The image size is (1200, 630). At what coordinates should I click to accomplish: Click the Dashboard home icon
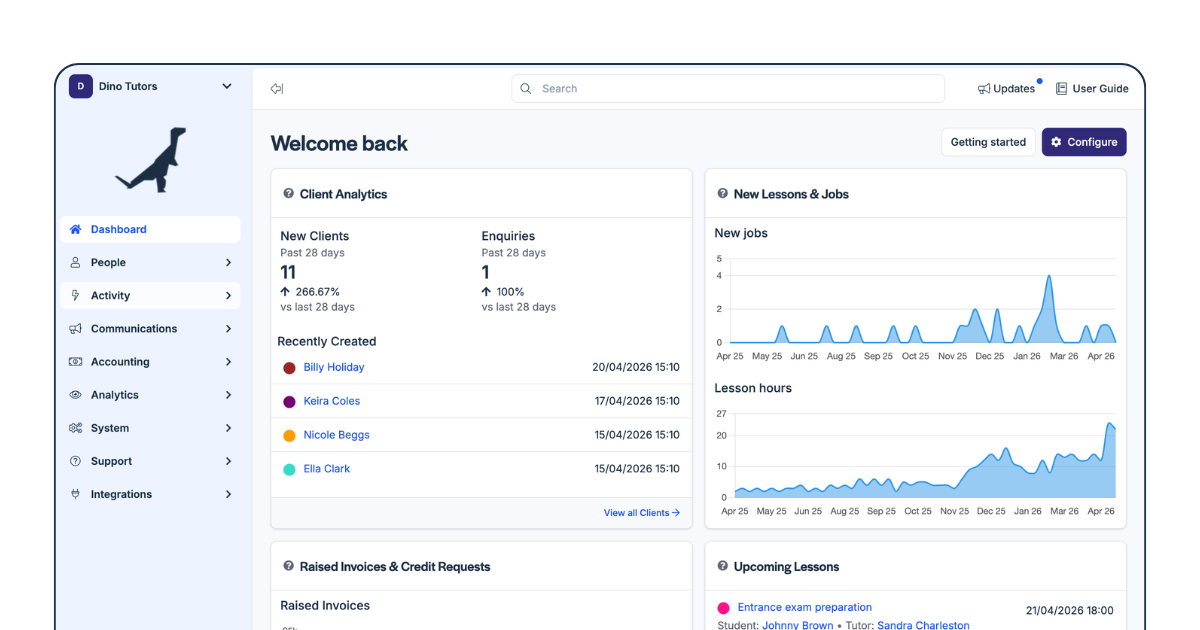click(x=75, y=229)
